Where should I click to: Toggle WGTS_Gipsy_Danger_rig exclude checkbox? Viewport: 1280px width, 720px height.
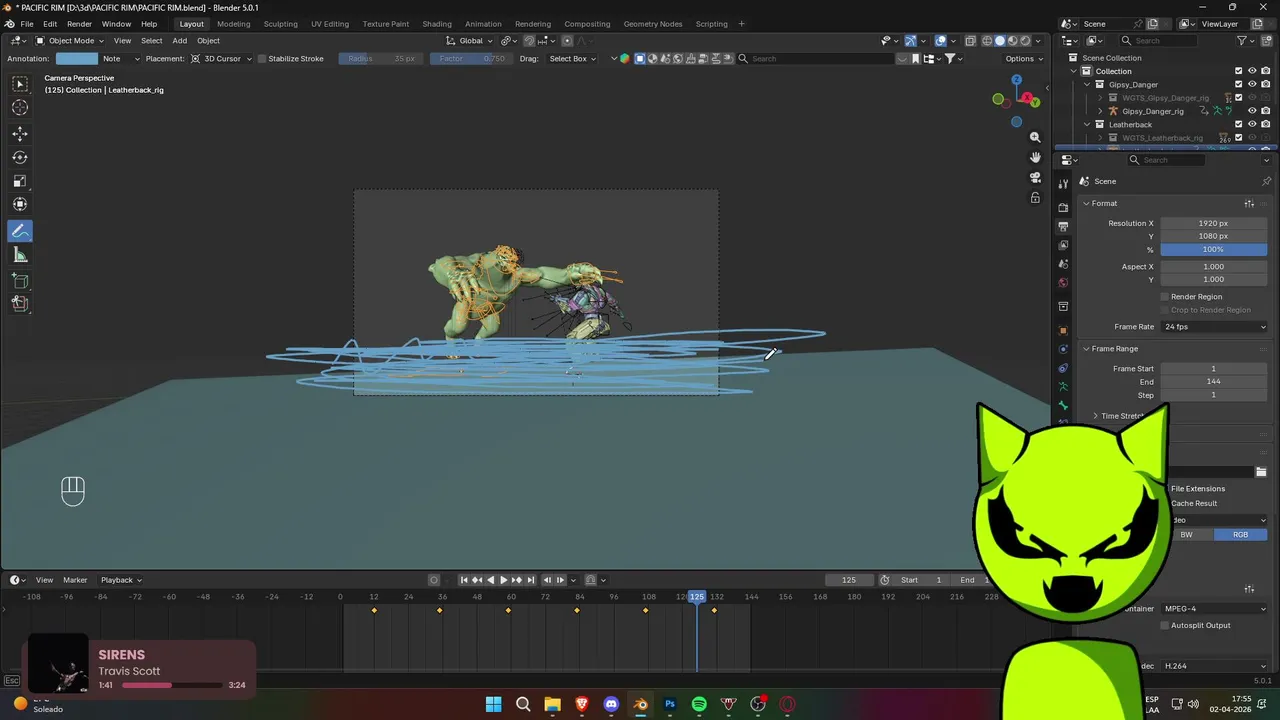pos(1238,98)
